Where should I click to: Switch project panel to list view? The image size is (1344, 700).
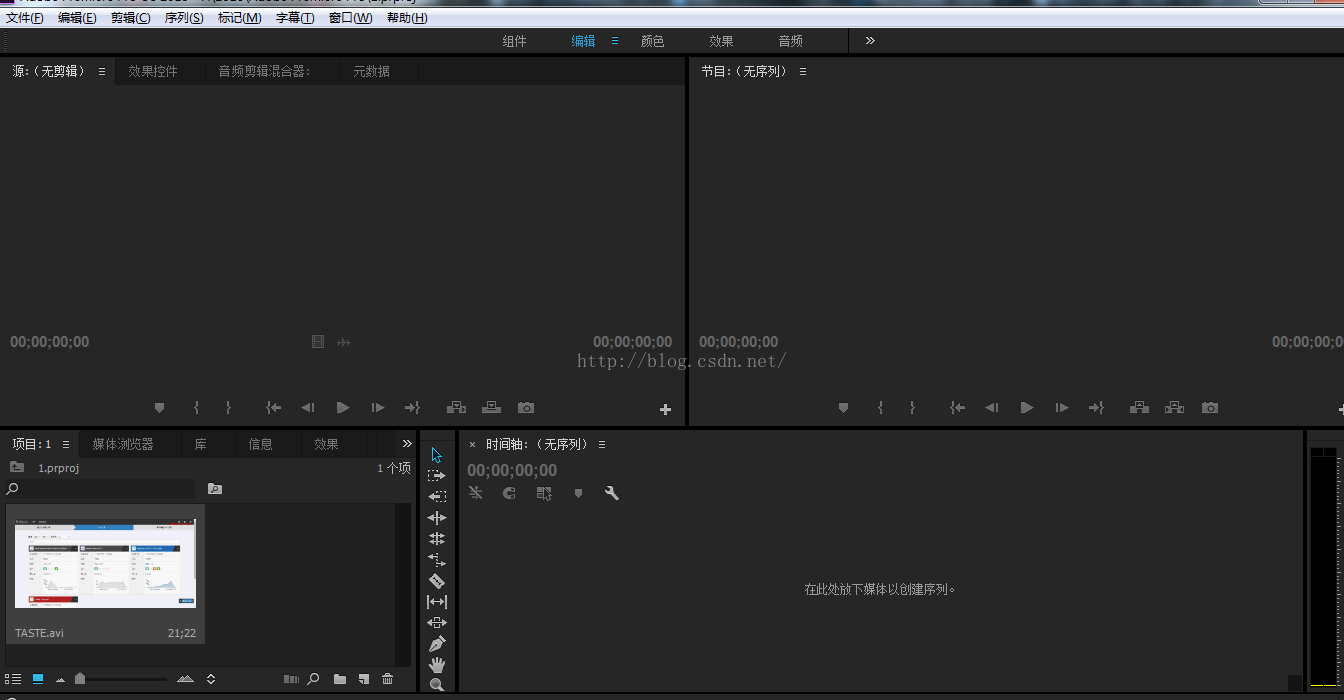pyautogui.click(x=13, y=679)
